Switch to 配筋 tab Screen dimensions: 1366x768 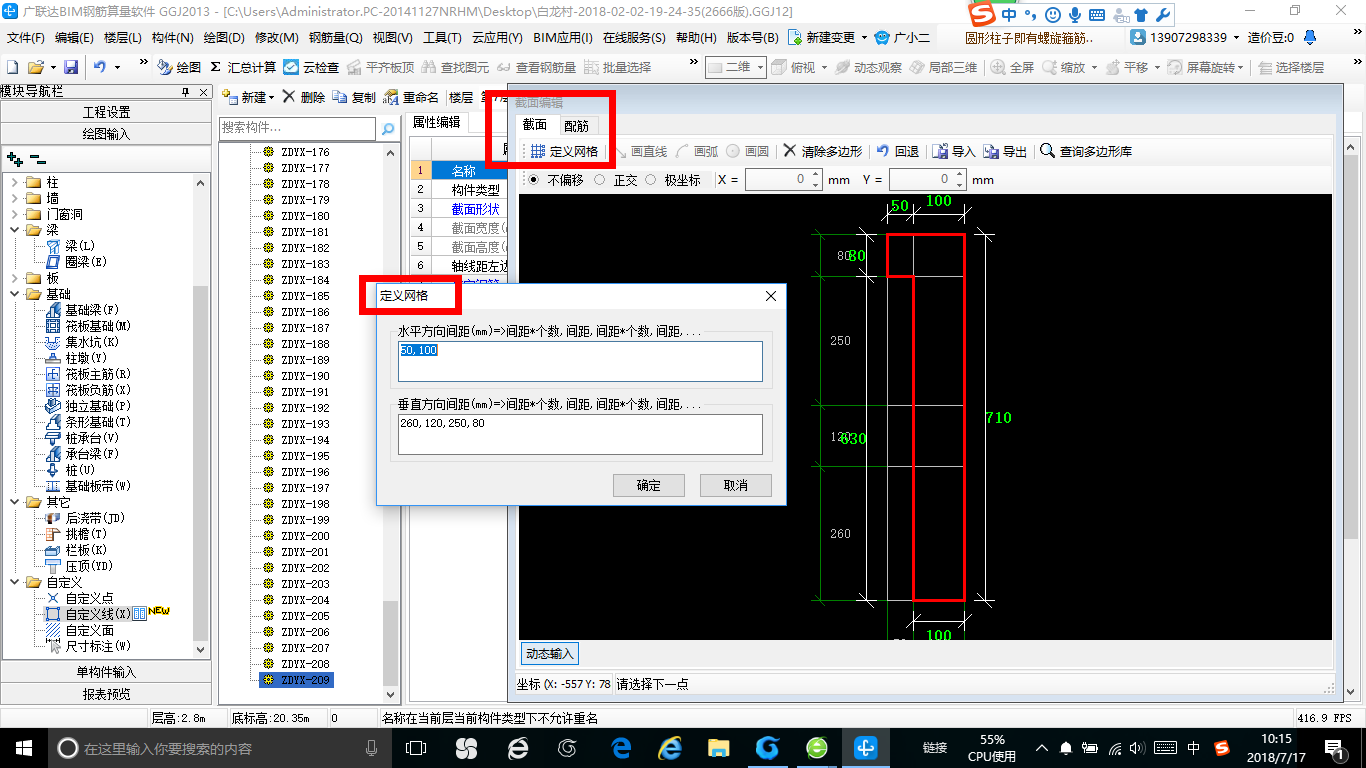coord(576,126)
